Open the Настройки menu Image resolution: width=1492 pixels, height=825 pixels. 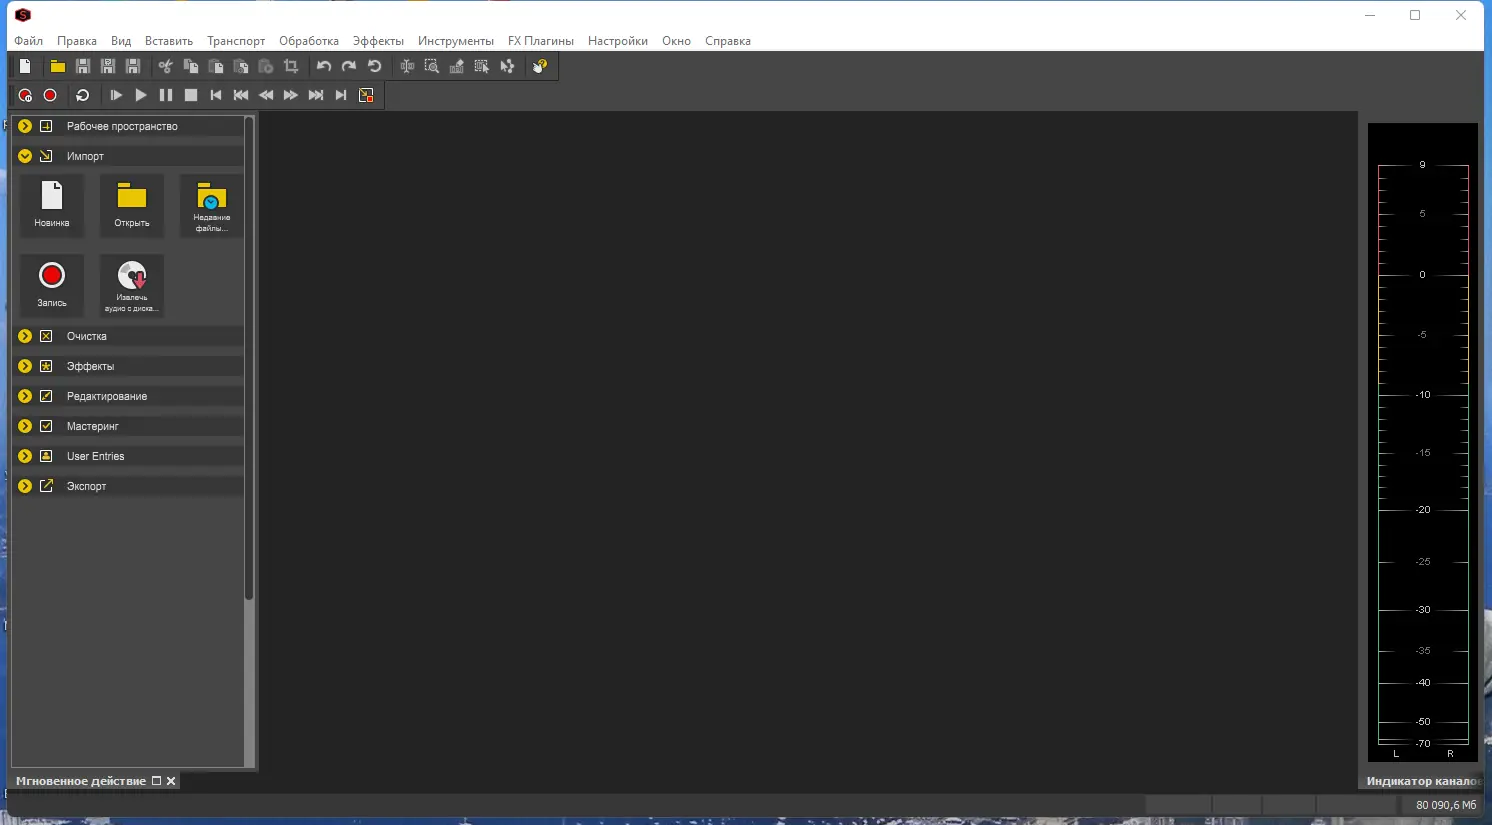coord(618,41)
